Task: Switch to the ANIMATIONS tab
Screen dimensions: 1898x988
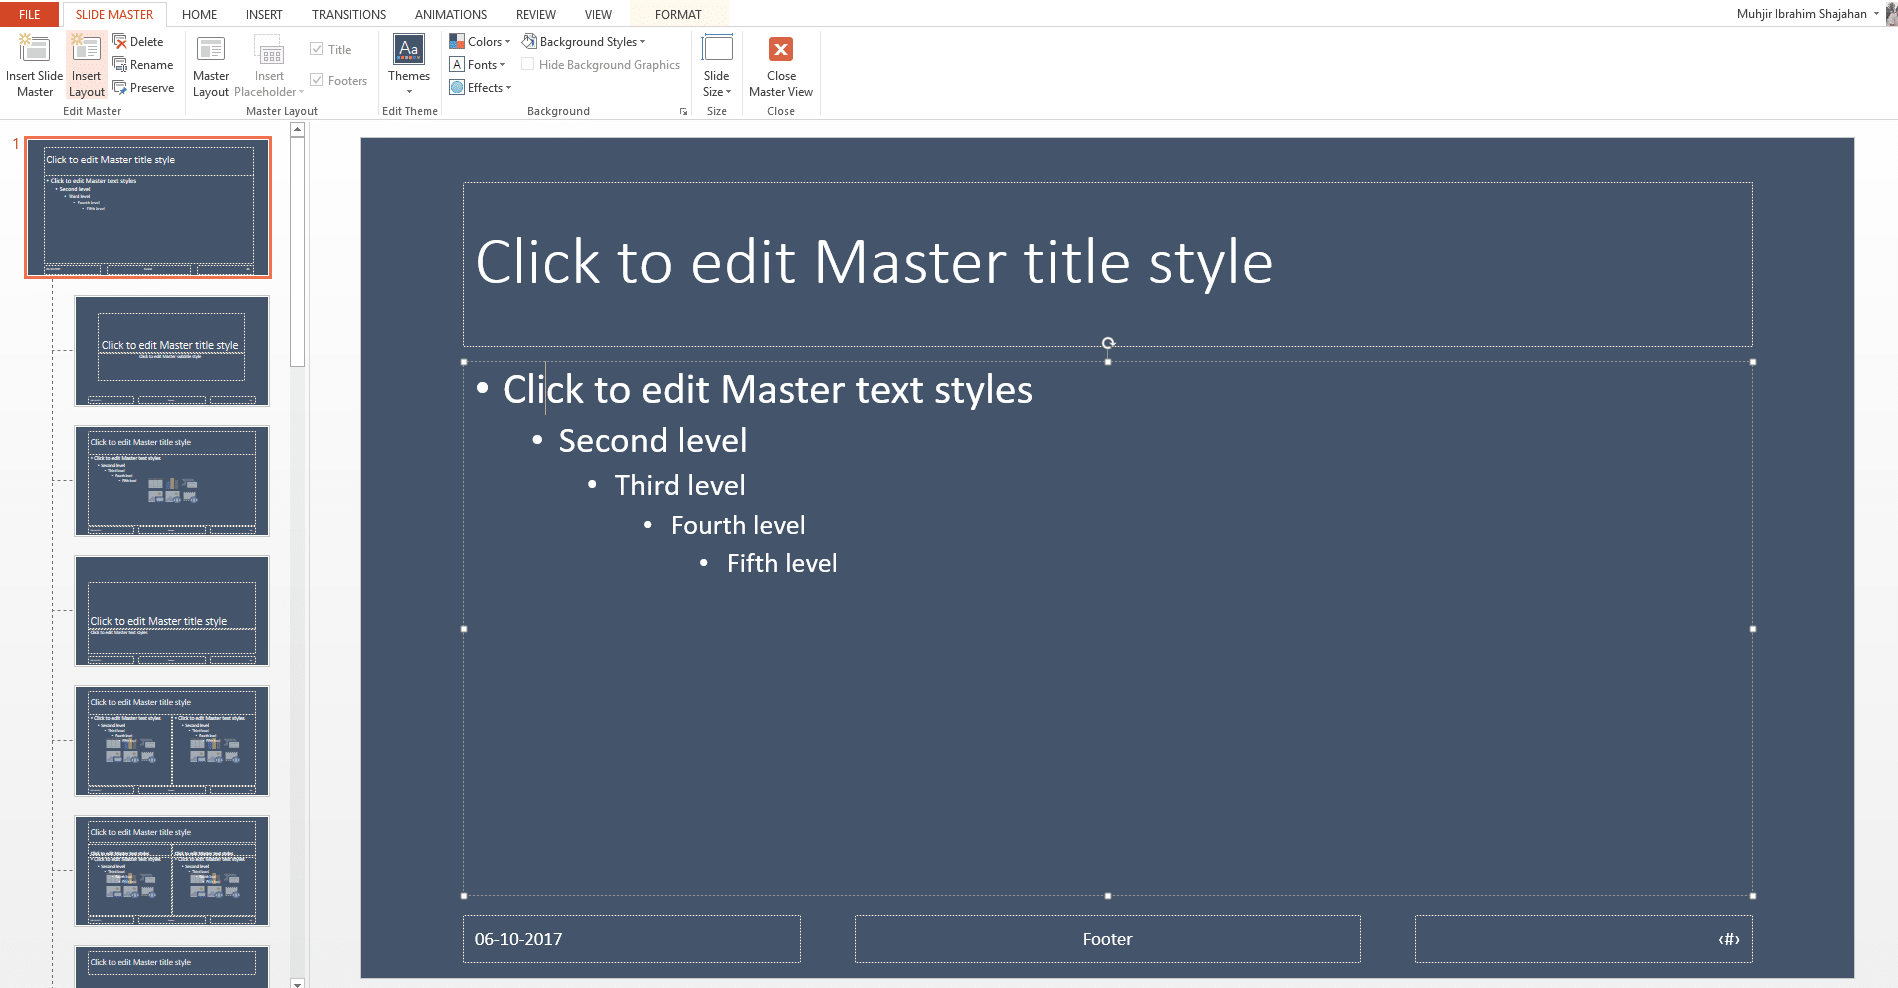Action: pyautogui.click(x=451, y=14)
